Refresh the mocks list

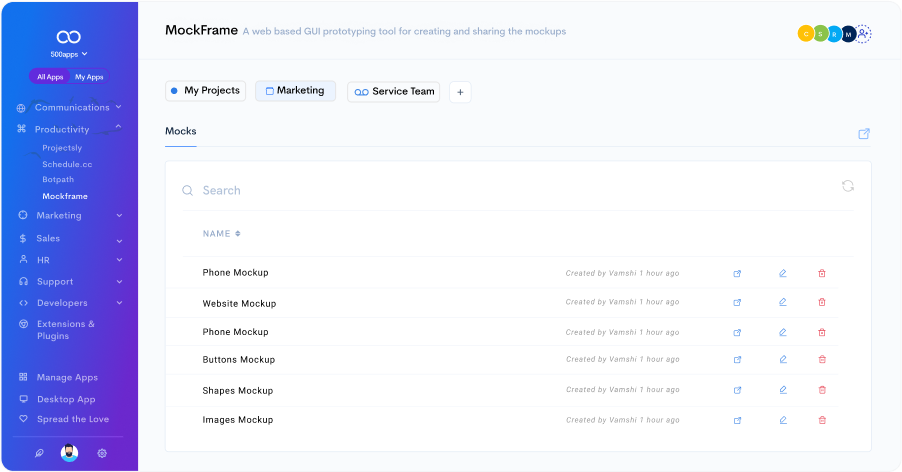(x=848, y=186)
